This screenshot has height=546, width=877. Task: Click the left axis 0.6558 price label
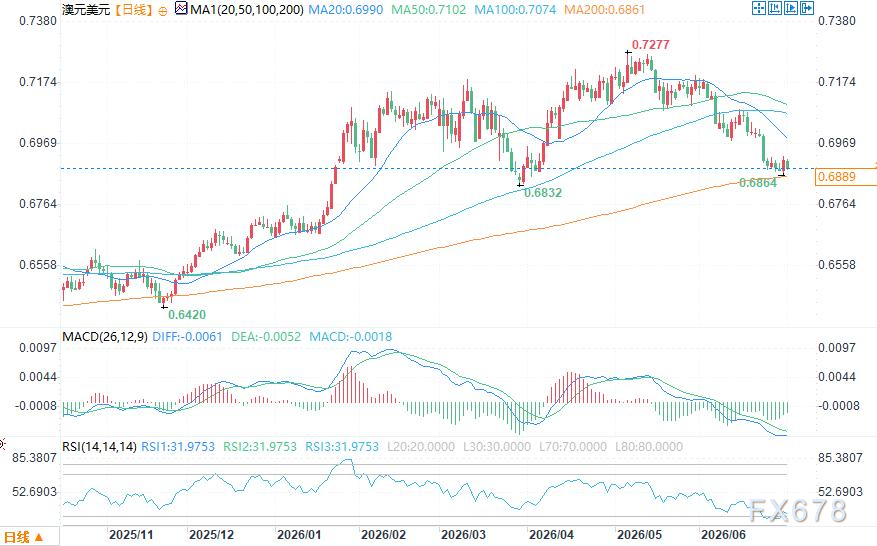(x=38, y=265)
